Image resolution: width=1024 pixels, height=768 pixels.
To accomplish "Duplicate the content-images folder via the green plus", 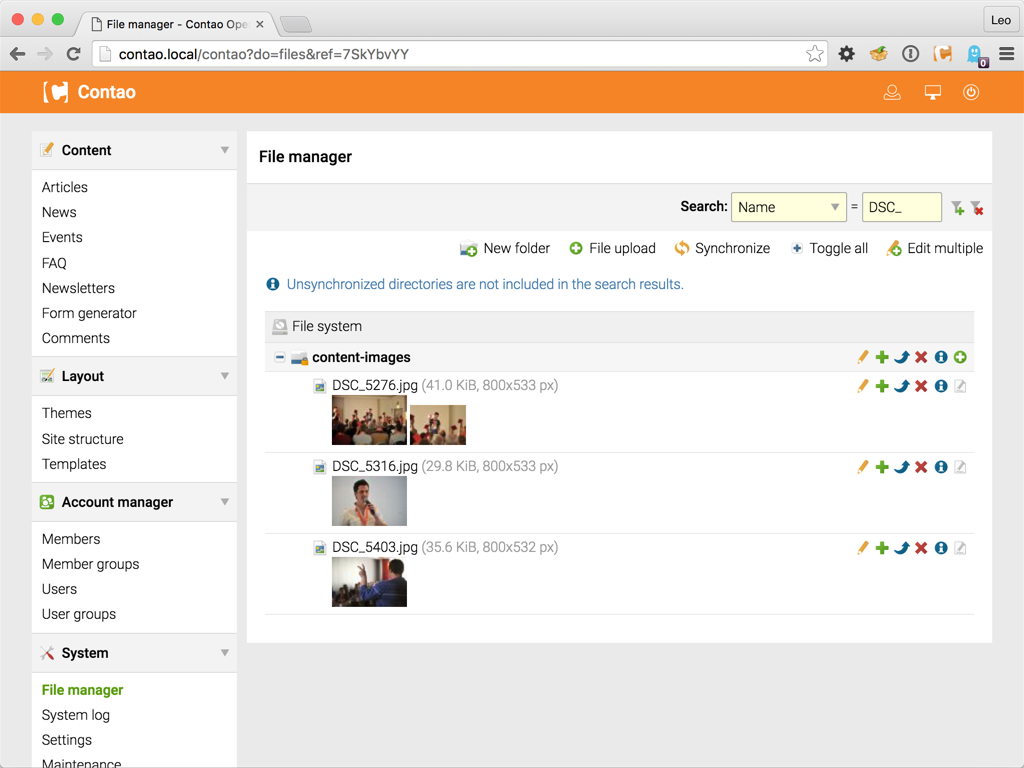I will pos(882,357).
